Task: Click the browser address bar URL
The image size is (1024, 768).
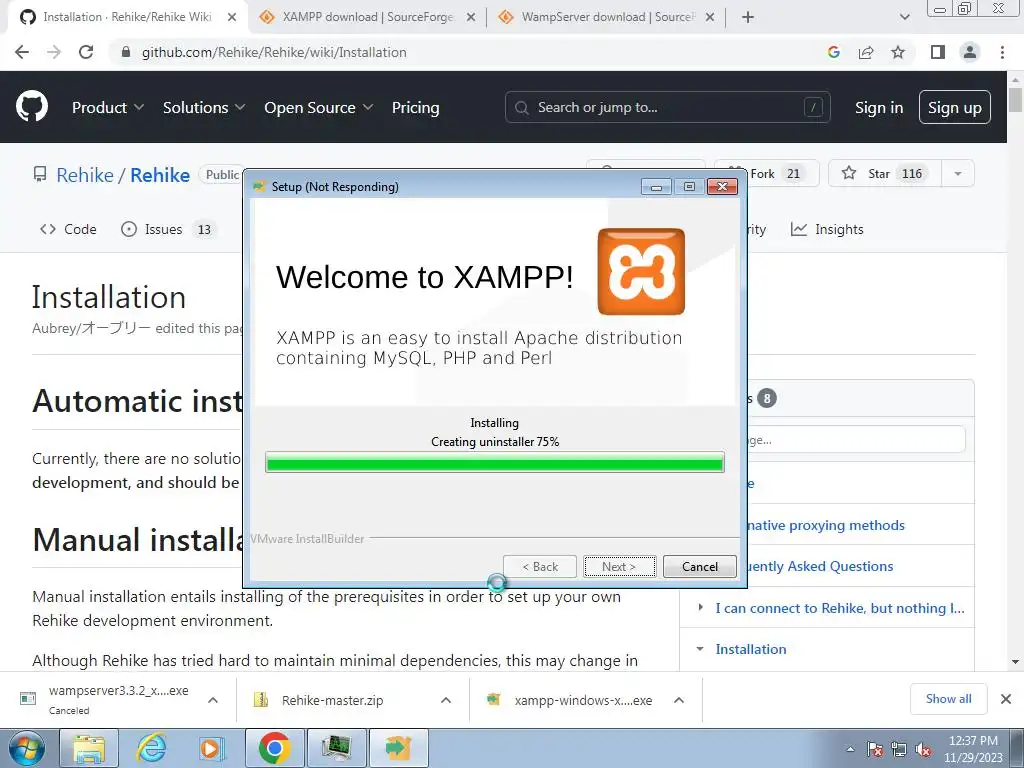Action: tap(274, 52)
